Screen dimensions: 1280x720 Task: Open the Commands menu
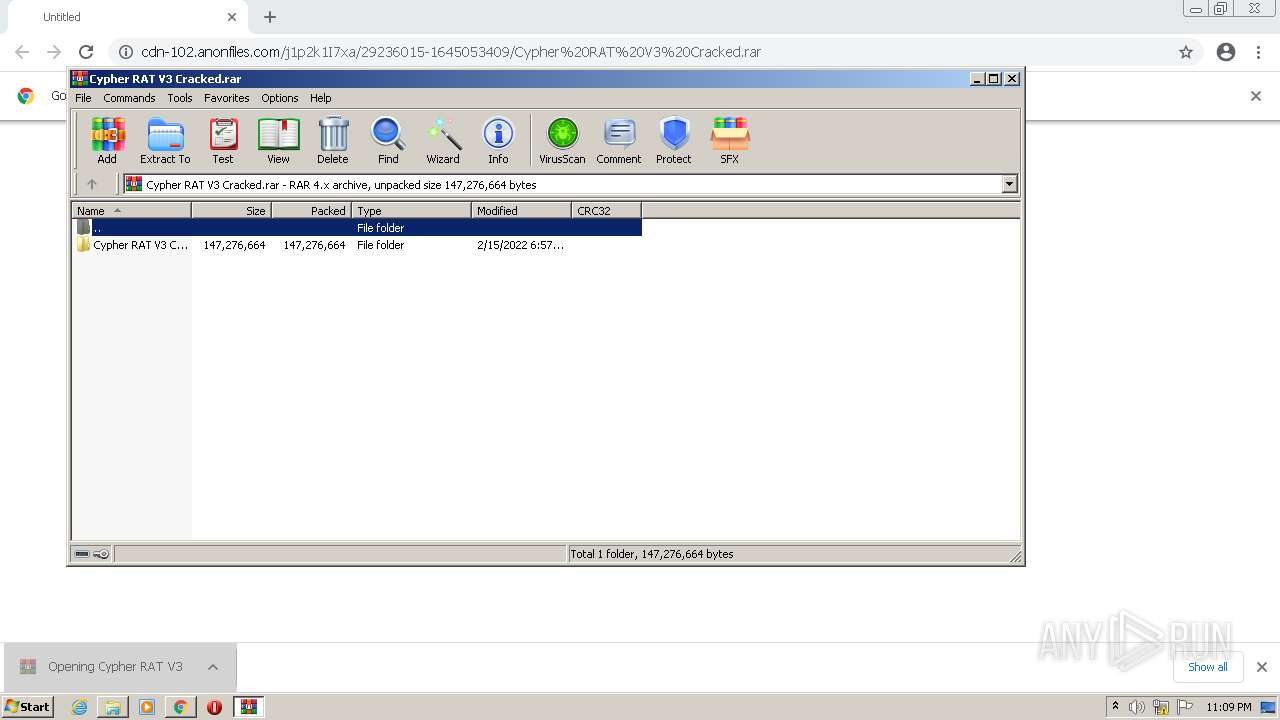(x=129, y=98)
